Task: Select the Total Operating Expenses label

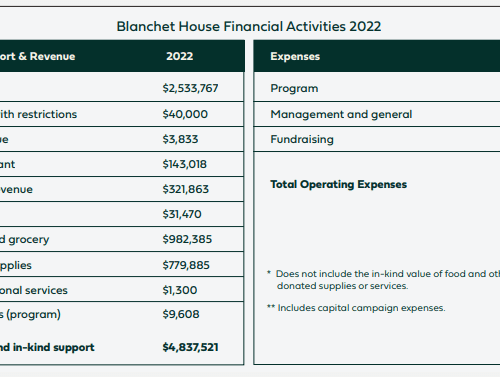Action: pyautogui.click(x=339, y=185)
